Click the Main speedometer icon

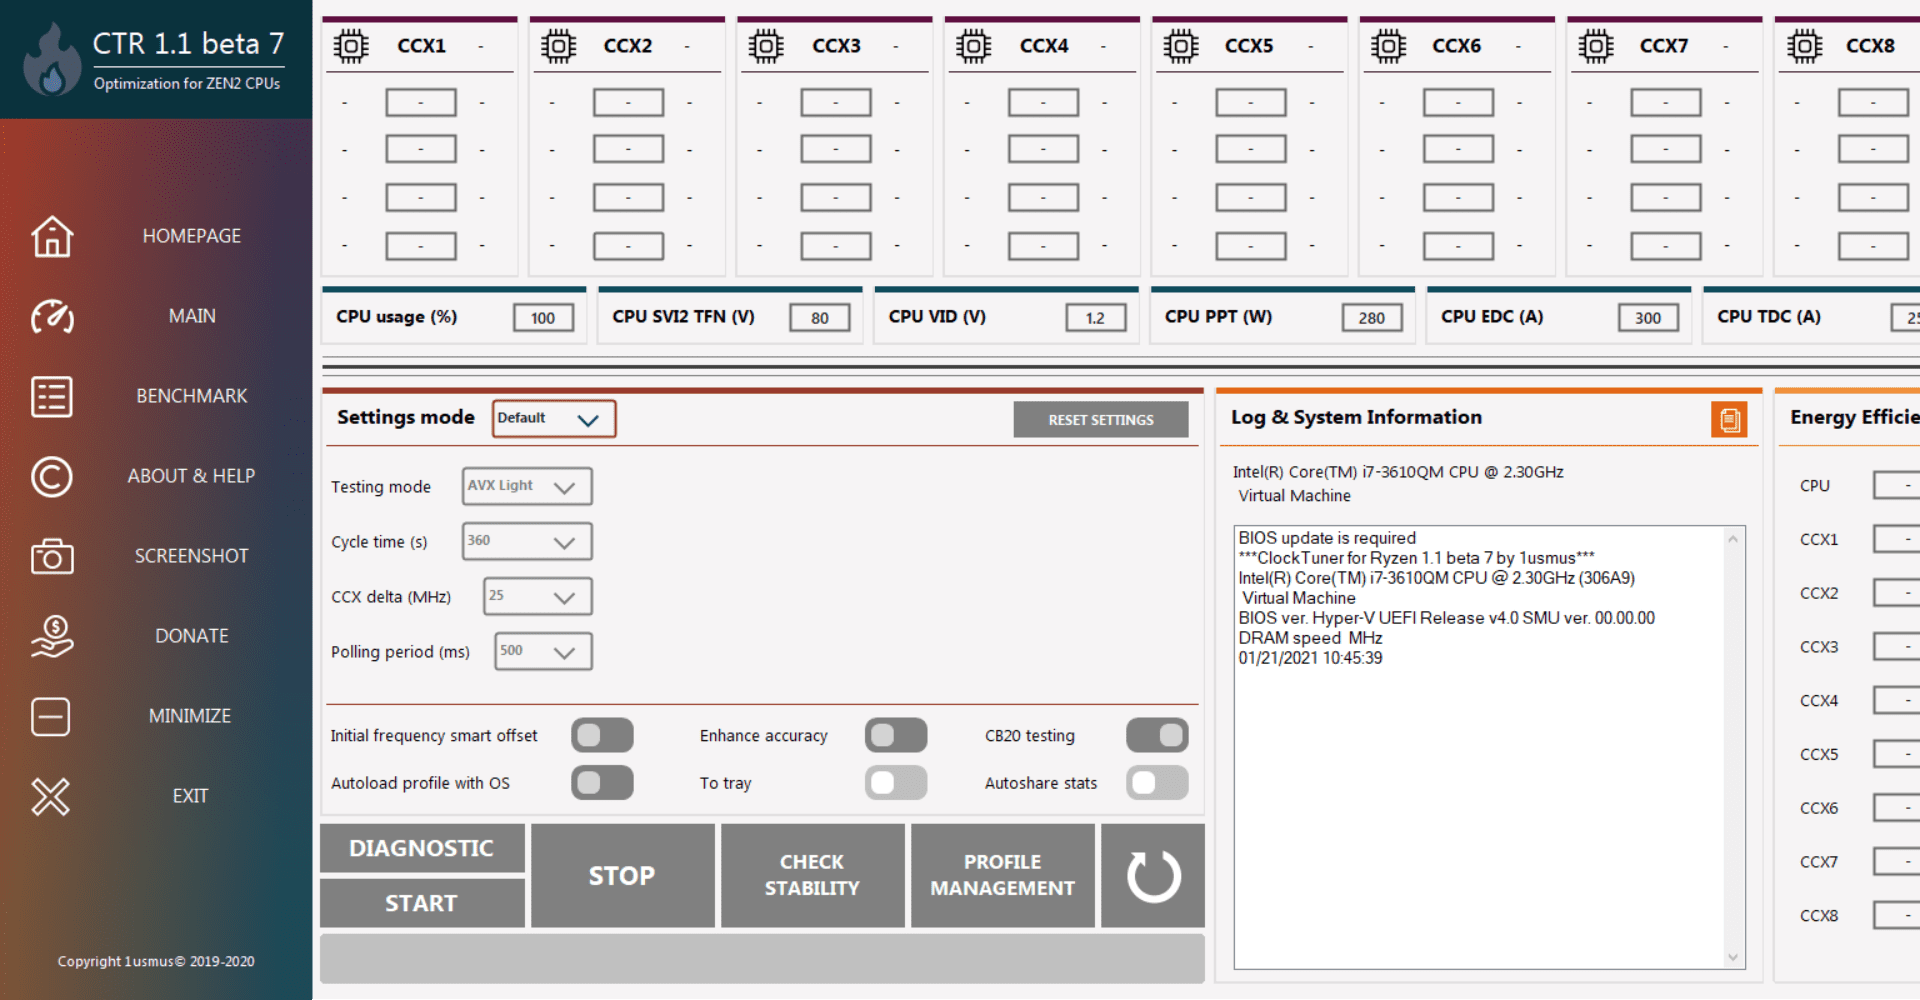52,316
